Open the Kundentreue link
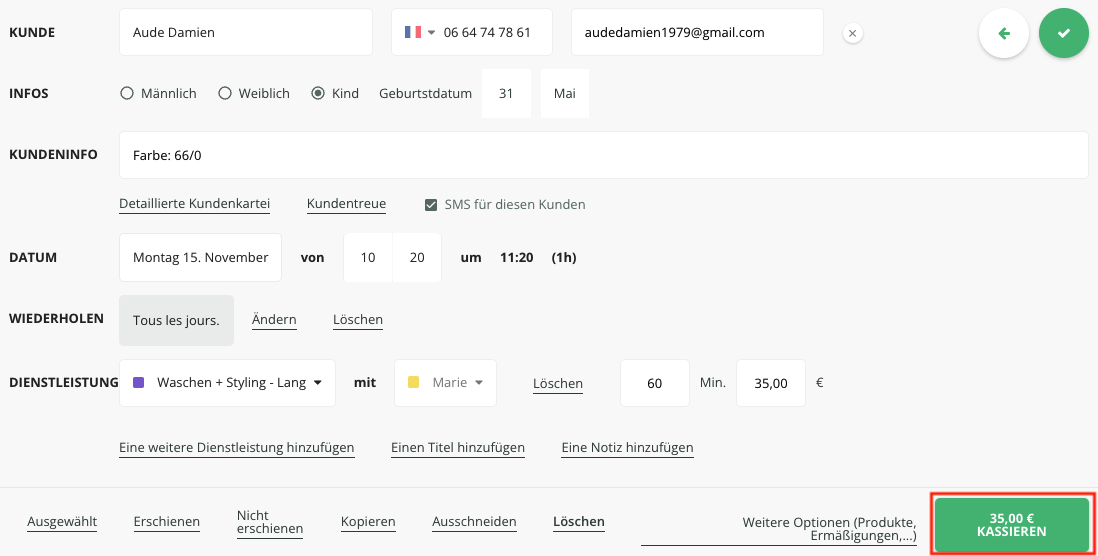 346,204
